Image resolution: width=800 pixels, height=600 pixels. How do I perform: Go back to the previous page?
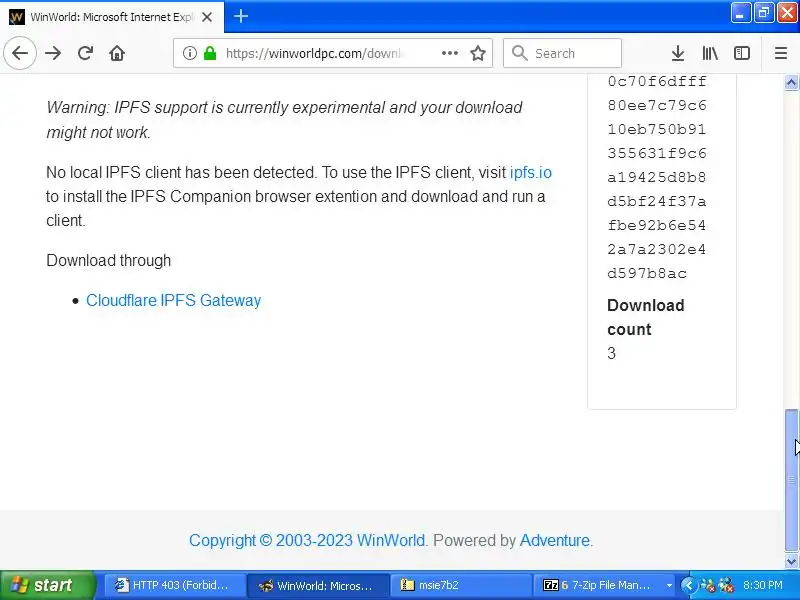[20, 53]
